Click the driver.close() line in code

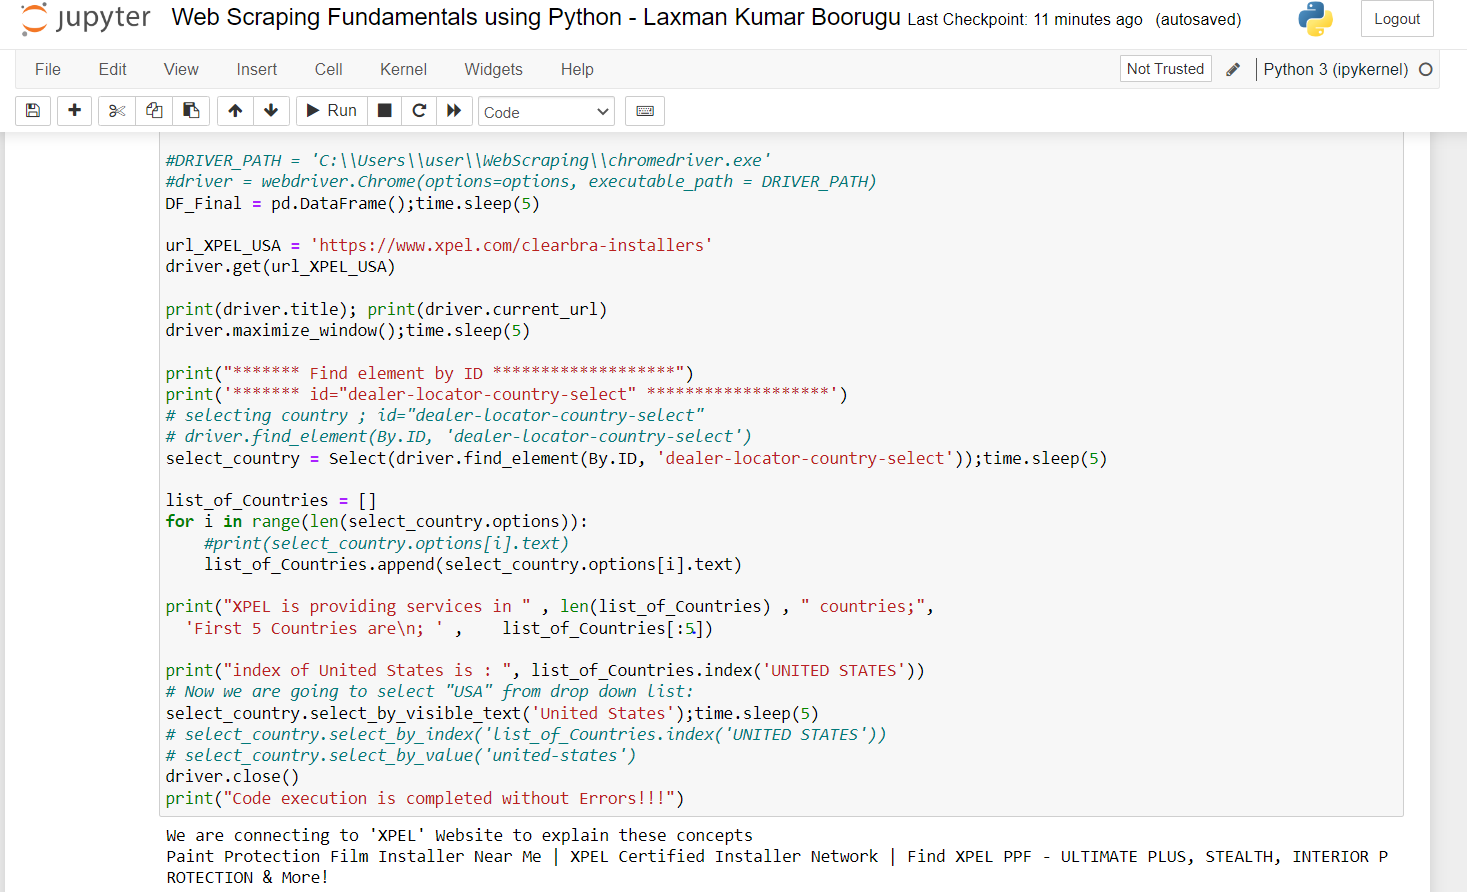point(232,776)
